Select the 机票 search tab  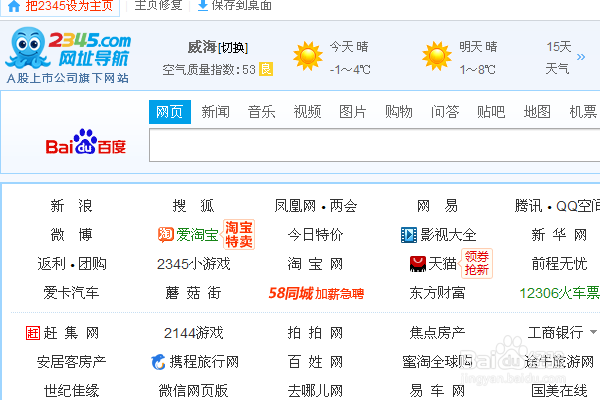tap(583, 112)
